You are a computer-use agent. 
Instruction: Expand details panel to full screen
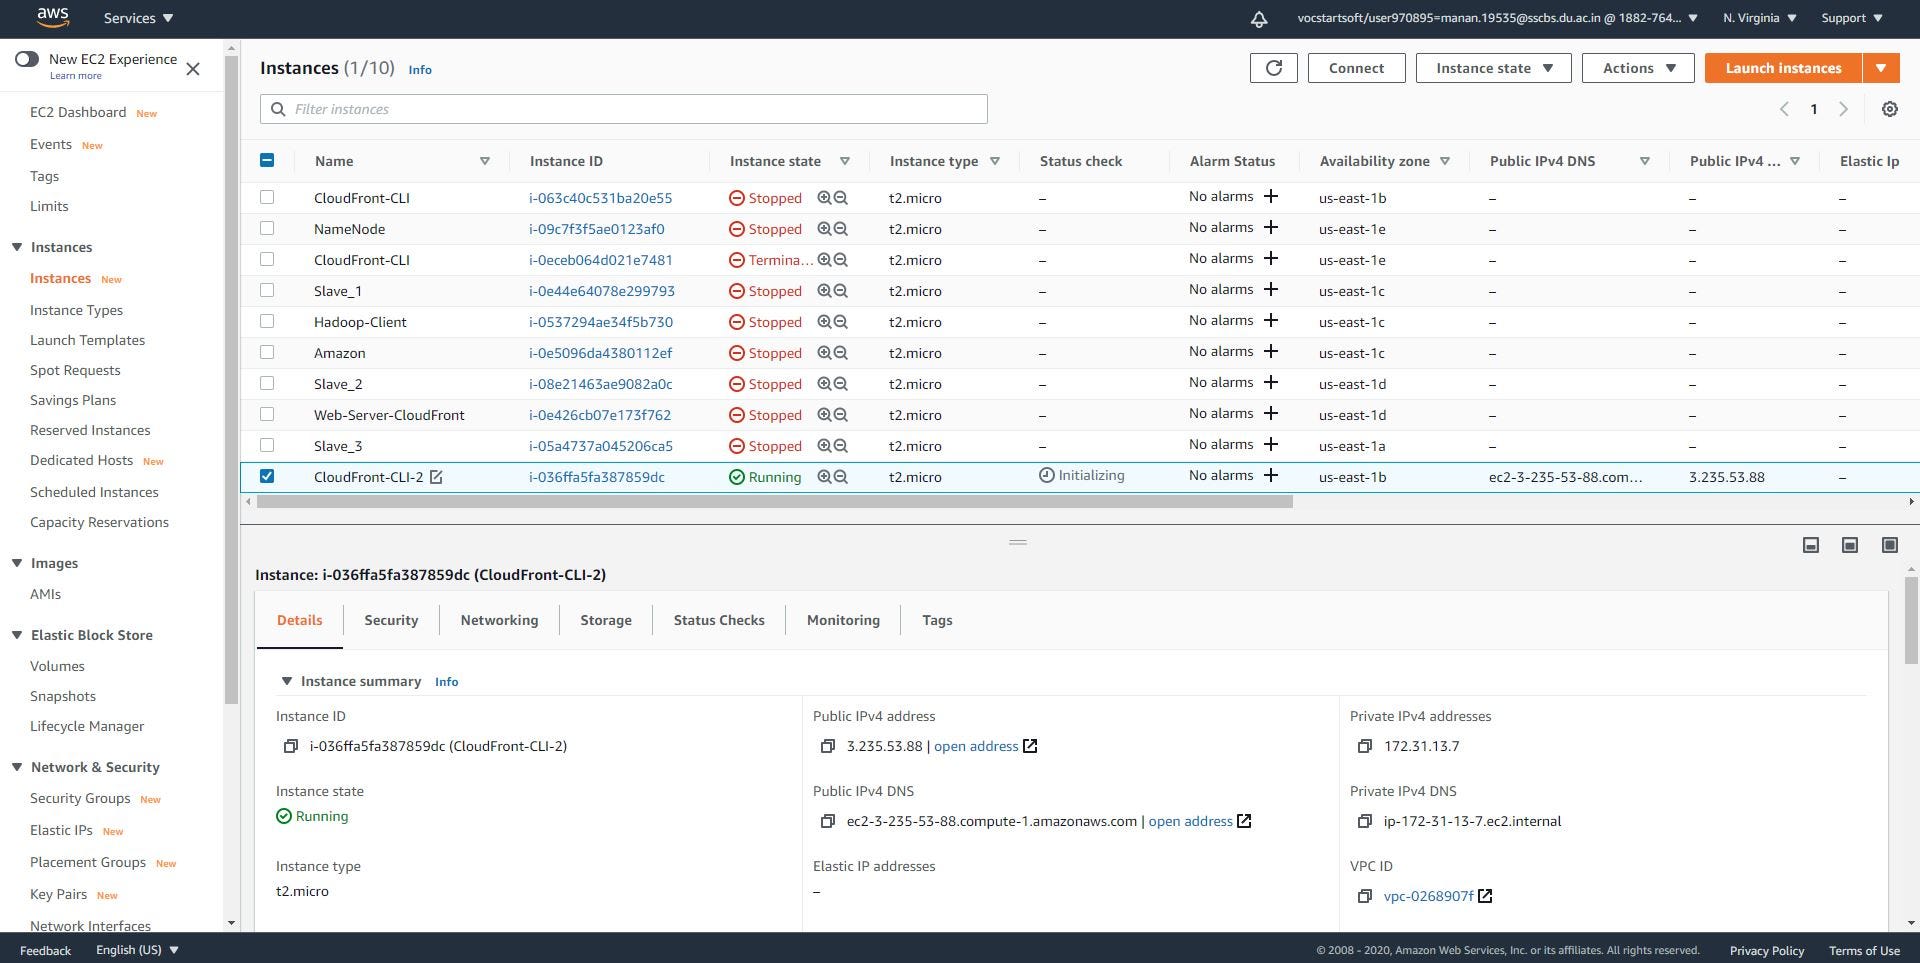tap(1890, 545)
